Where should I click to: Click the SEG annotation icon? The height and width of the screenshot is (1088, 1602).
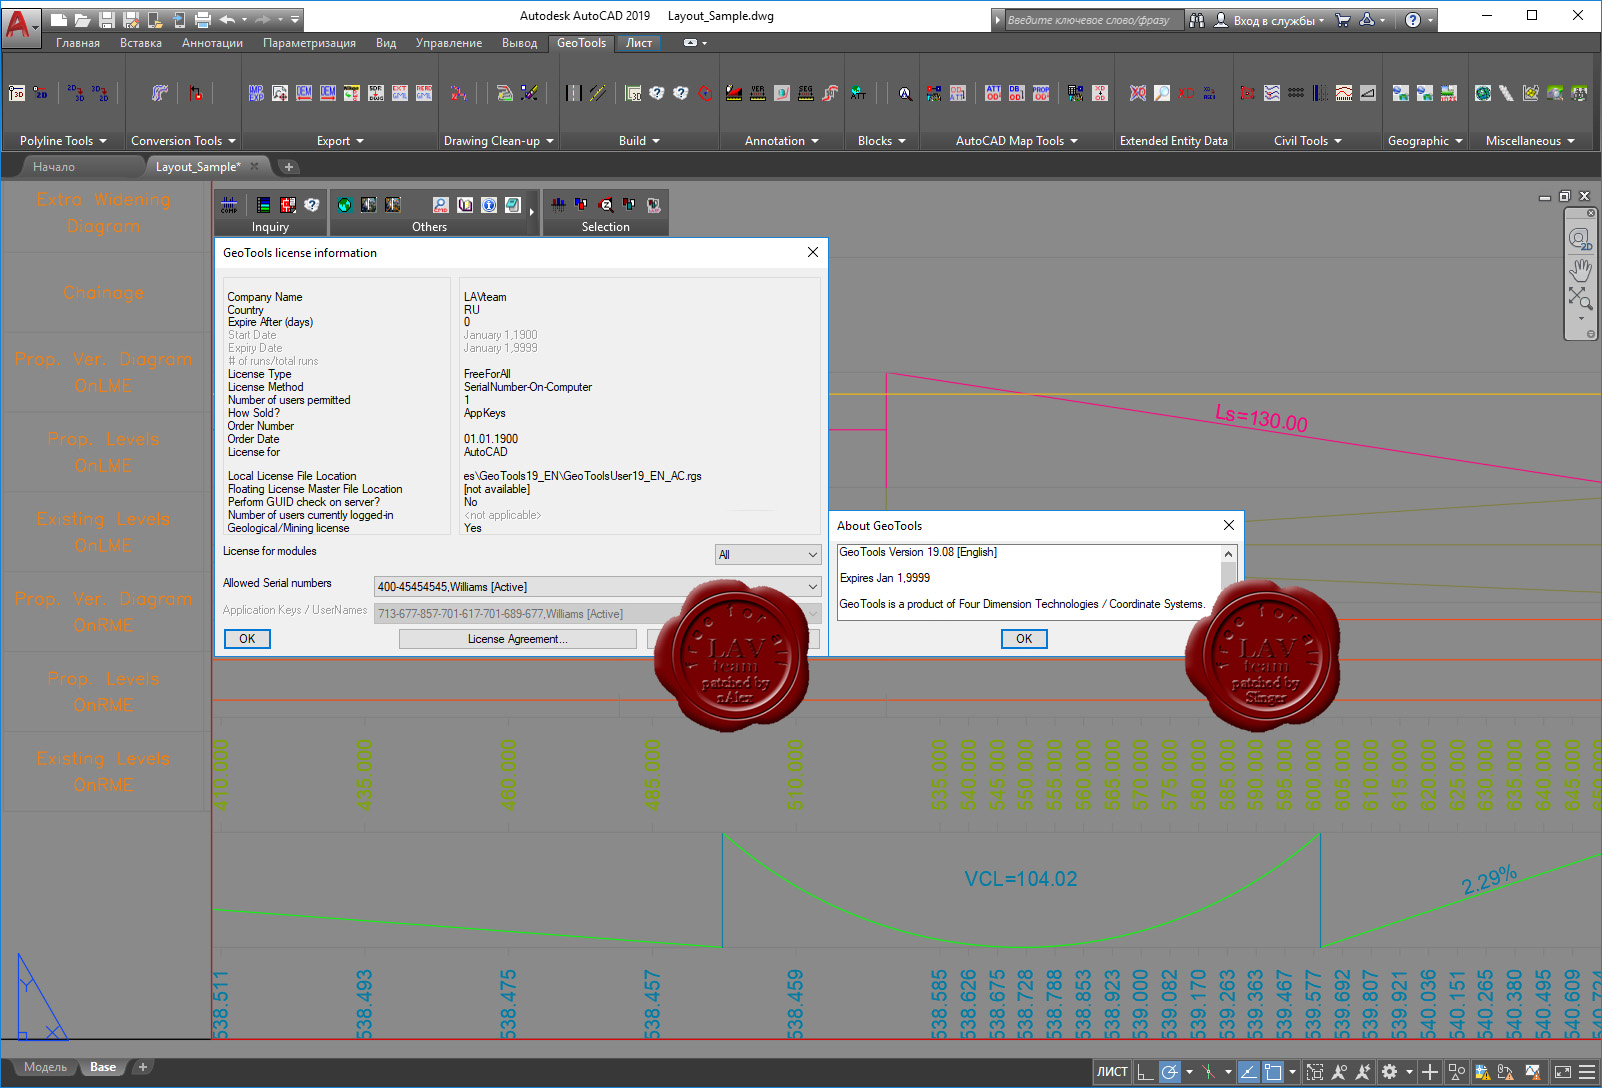pyautogui.click(x=806, y=93)
